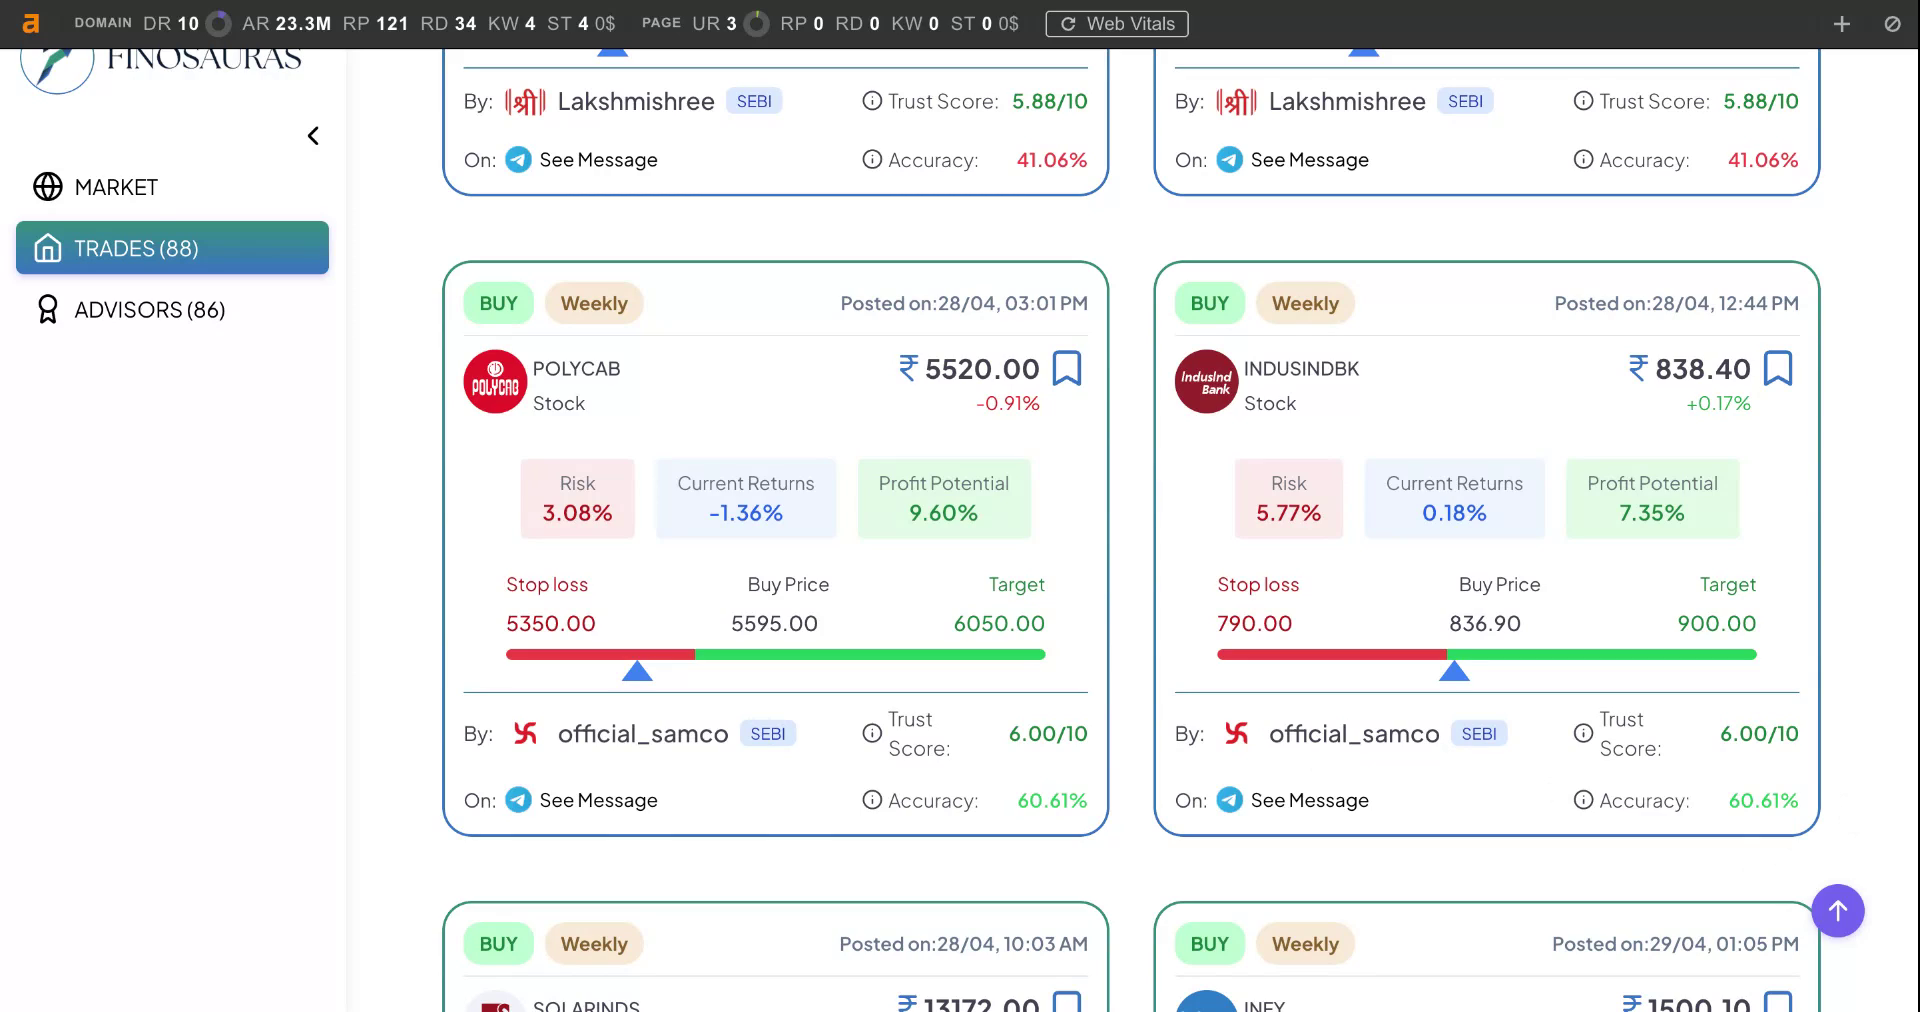Click the disable circle-slash icon in top bar
The image size is (1920, 1012).
1893,24
